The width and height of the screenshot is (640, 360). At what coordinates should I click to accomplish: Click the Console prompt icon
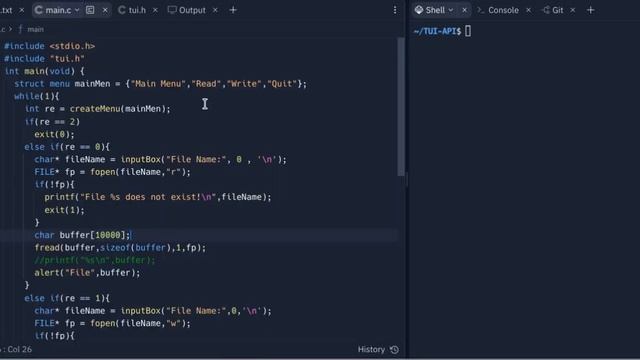(481, 10)
